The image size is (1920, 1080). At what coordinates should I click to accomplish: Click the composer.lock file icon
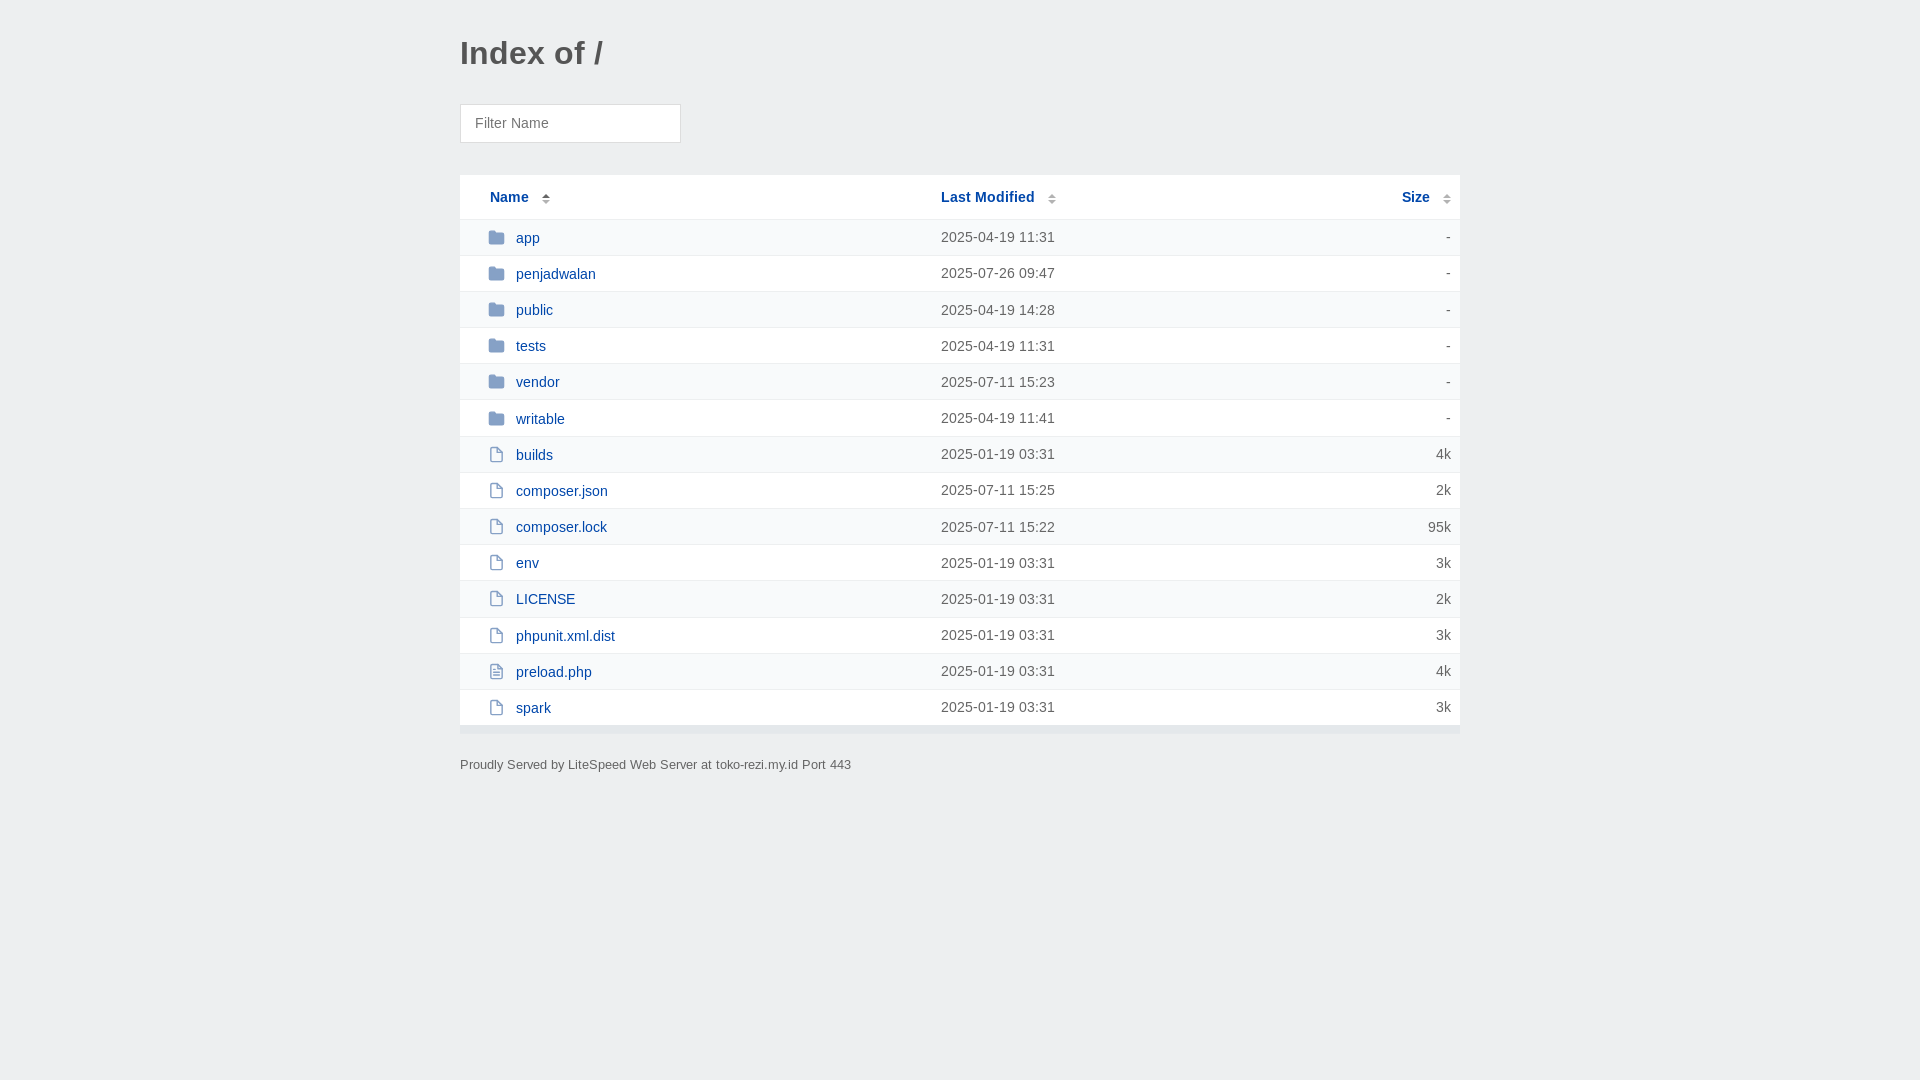496,527
